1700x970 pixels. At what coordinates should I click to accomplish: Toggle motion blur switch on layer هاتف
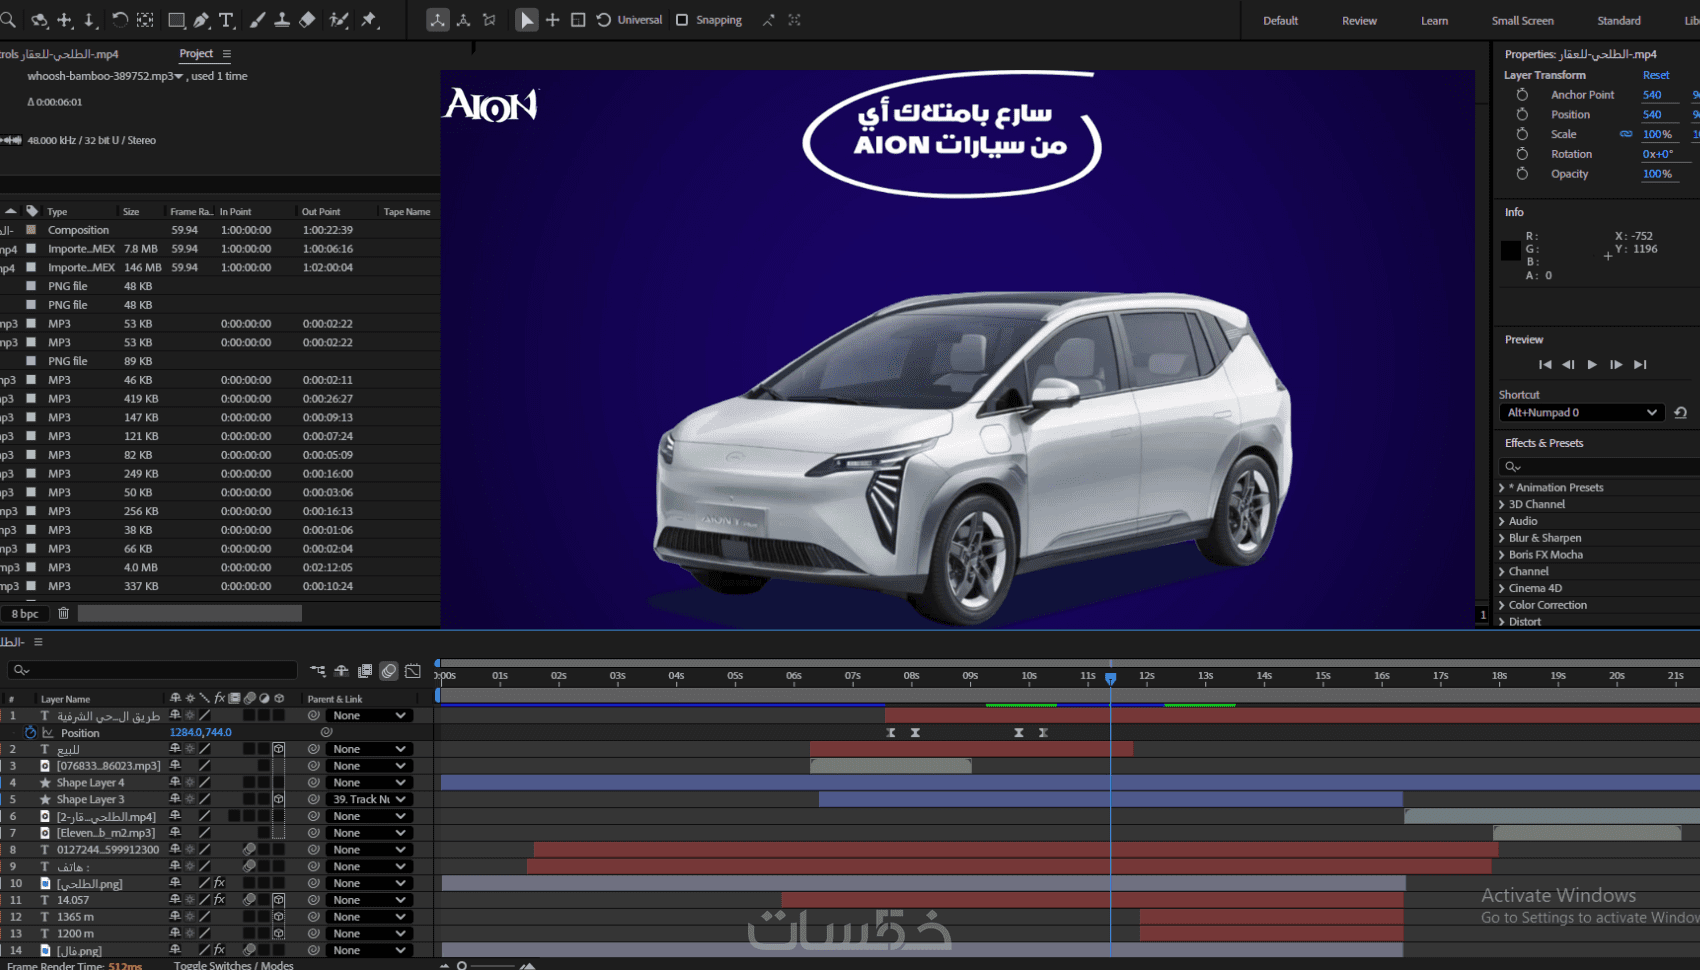click(x=249, y=866)
